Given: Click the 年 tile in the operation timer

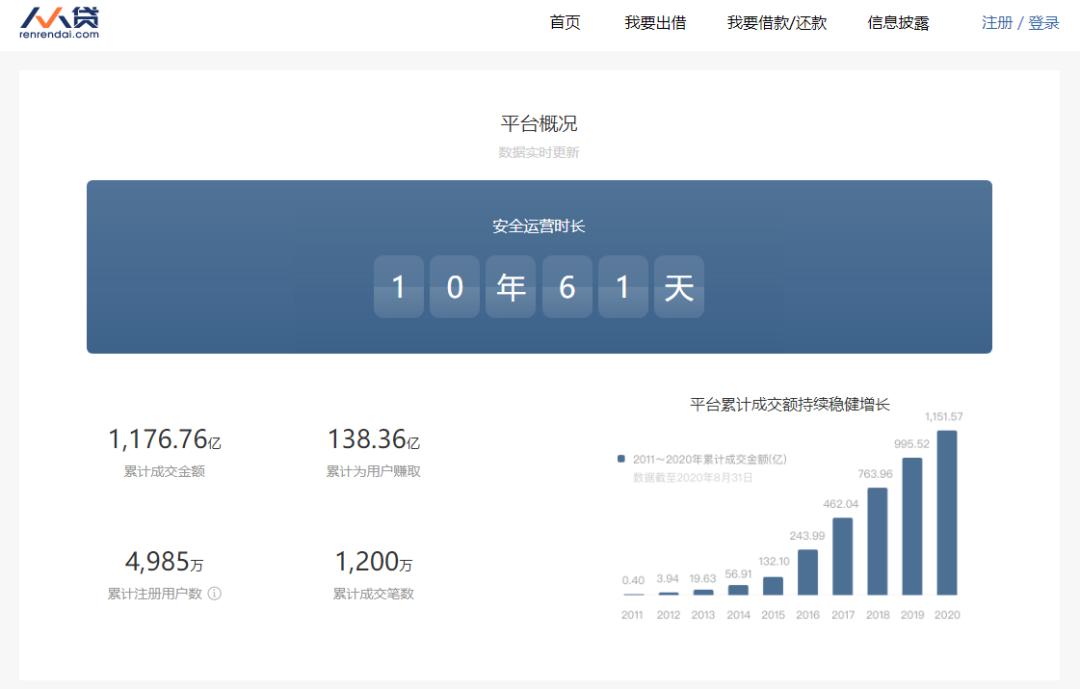Looking at the screenshot, I should (511, 287).
